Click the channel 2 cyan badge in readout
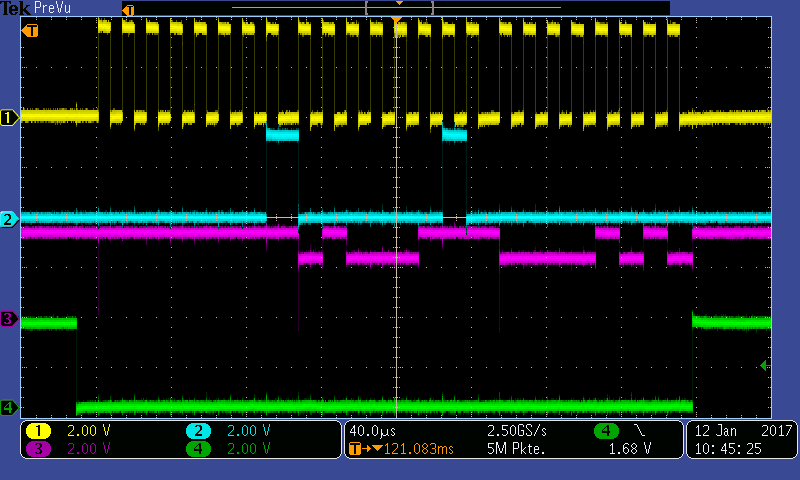This screenshot has height=480, width=800. tap(198, 431)
